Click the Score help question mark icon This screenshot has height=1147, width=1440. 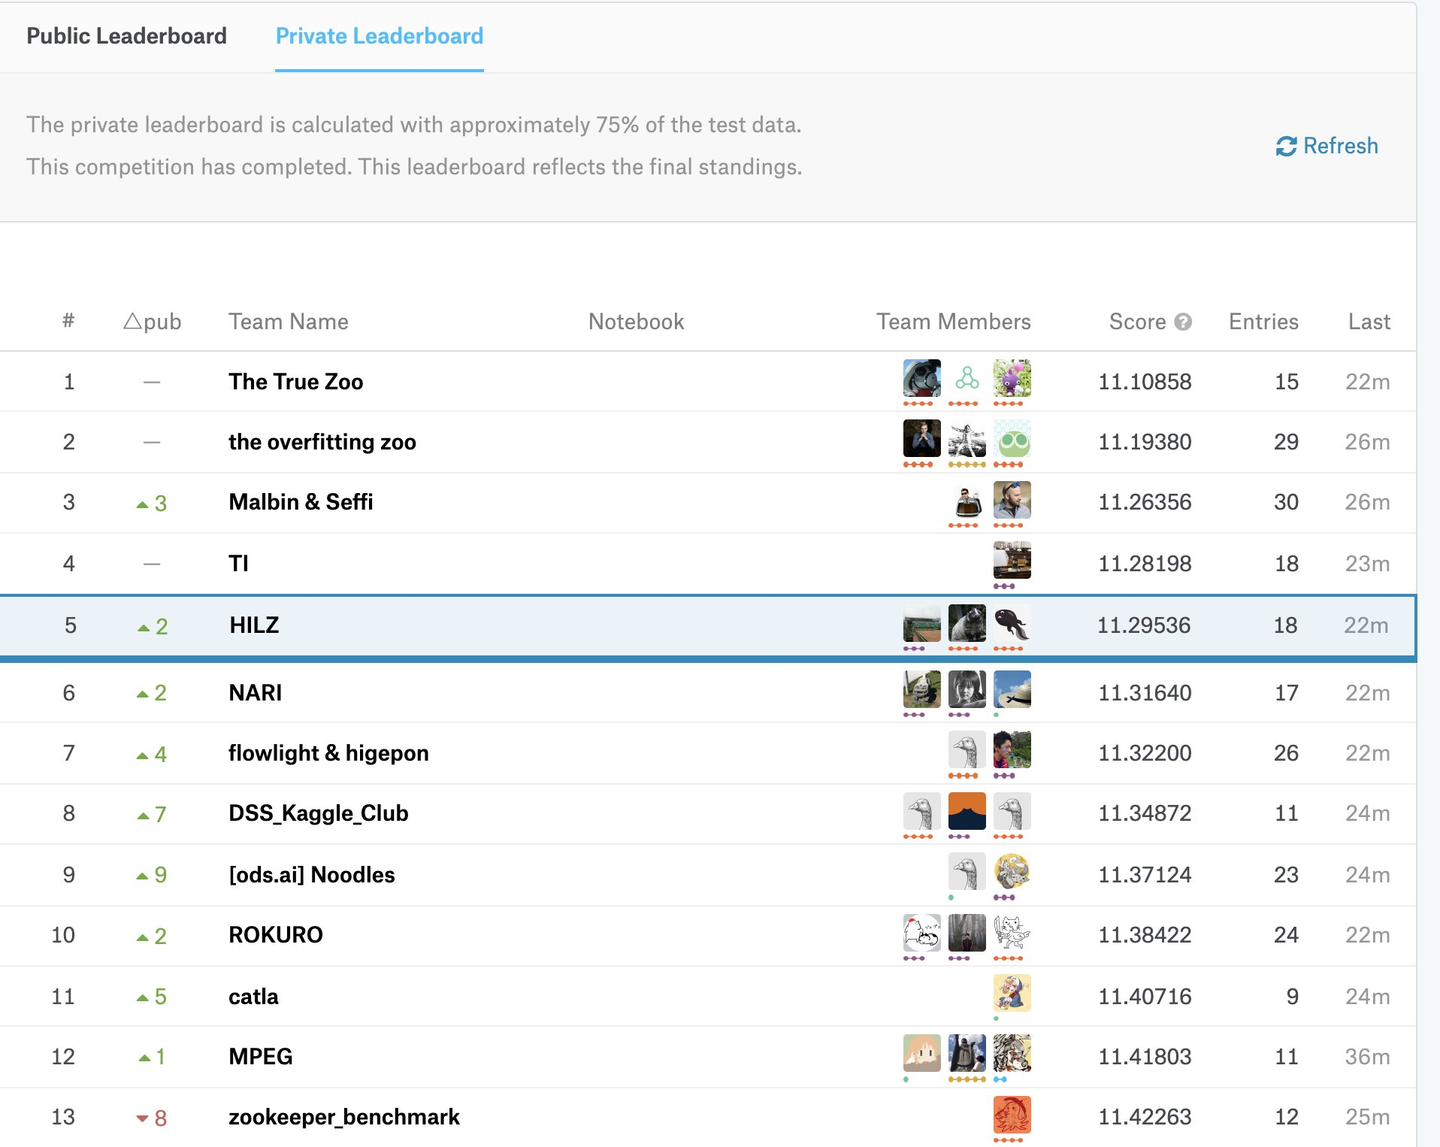coord(1183,322)
